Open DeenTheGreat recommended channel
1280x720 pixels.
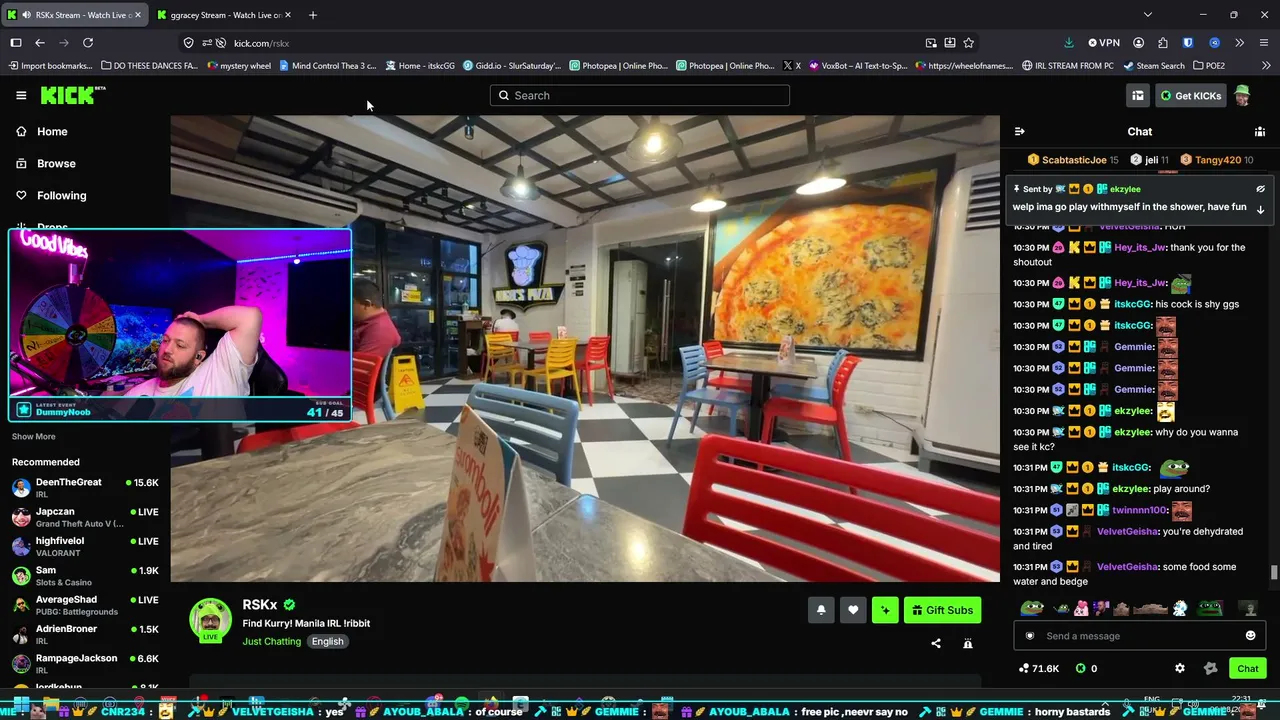point(85,488)
